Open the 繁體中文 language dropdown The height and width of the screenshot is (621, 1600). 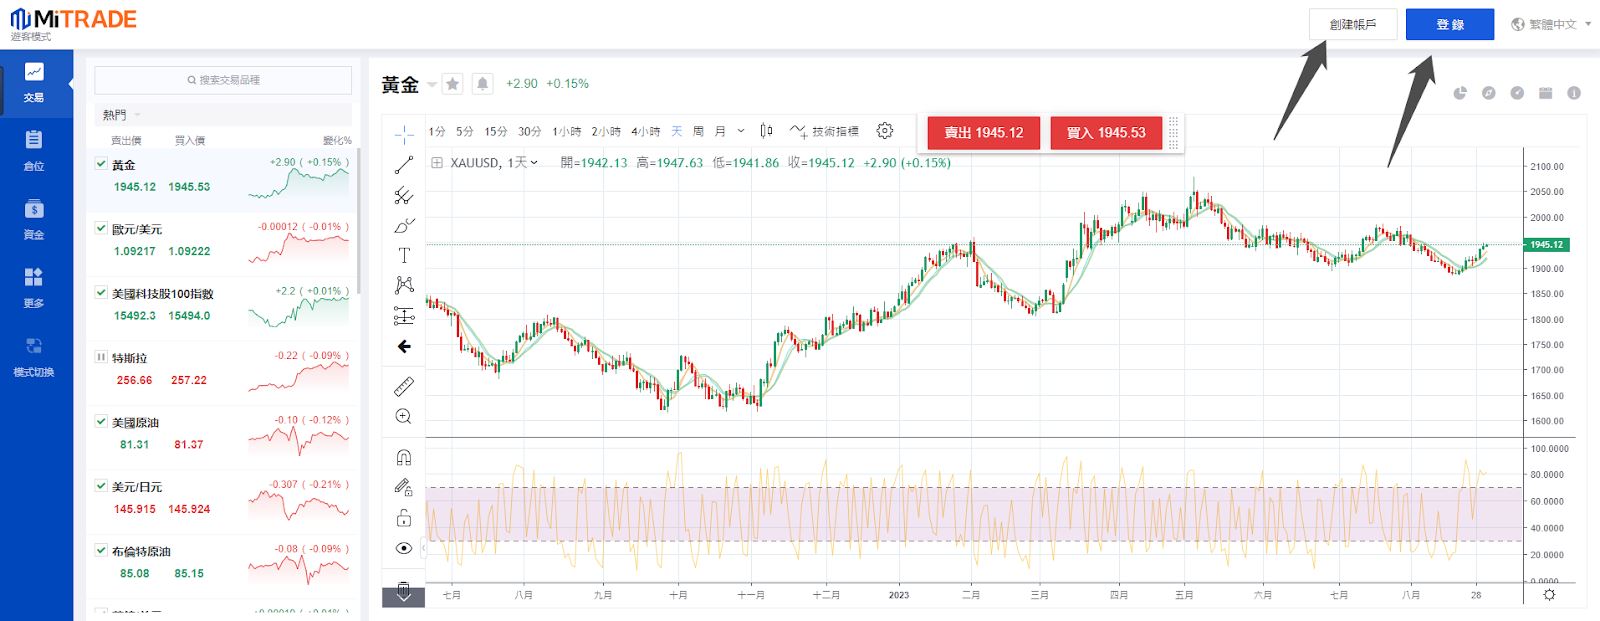[1551, 24]
